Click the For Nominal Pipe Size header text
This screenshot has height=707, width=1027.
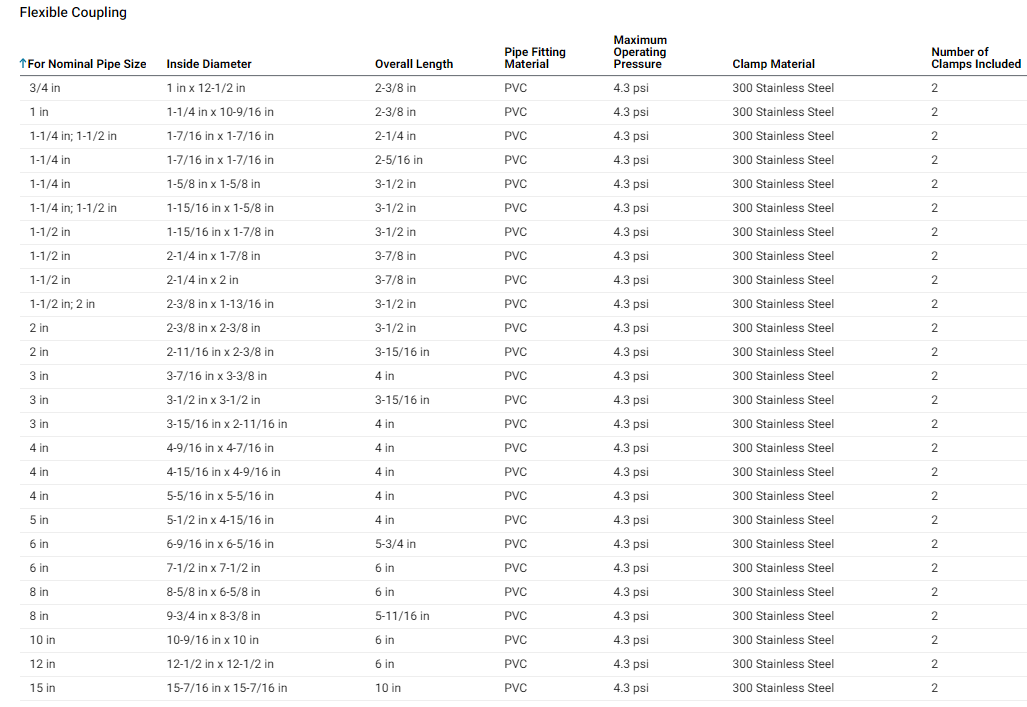[x=87, y=64]
